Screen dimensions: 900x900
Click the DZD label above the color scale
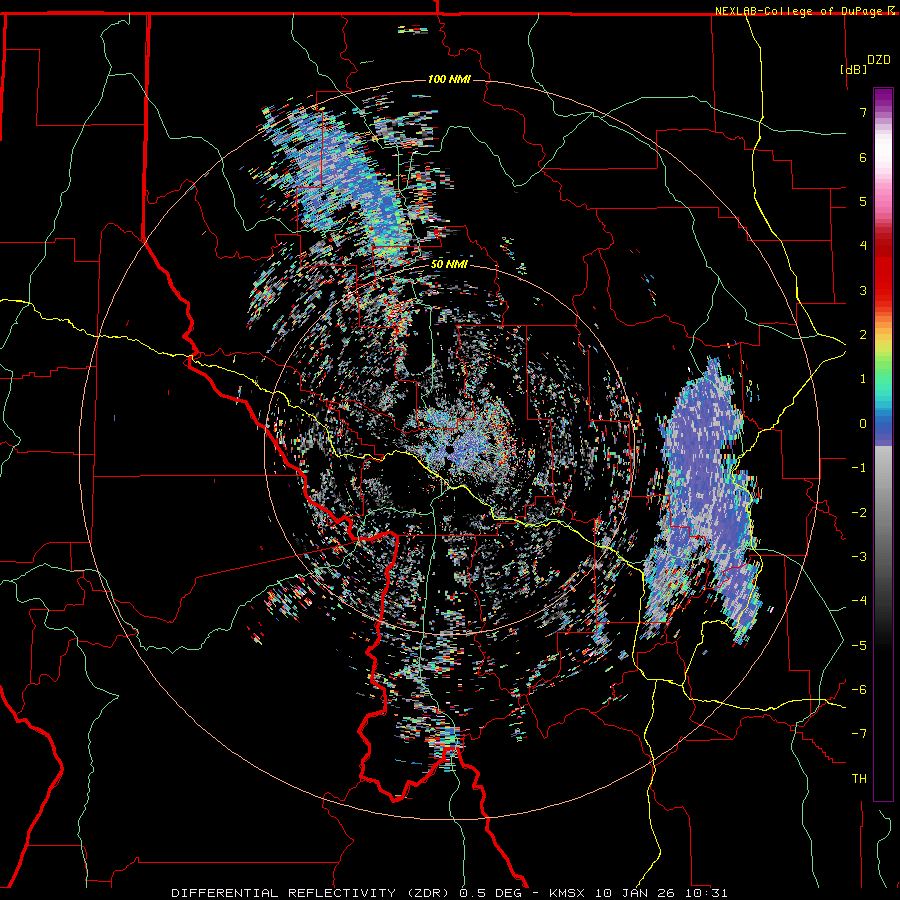coord(879,60)
